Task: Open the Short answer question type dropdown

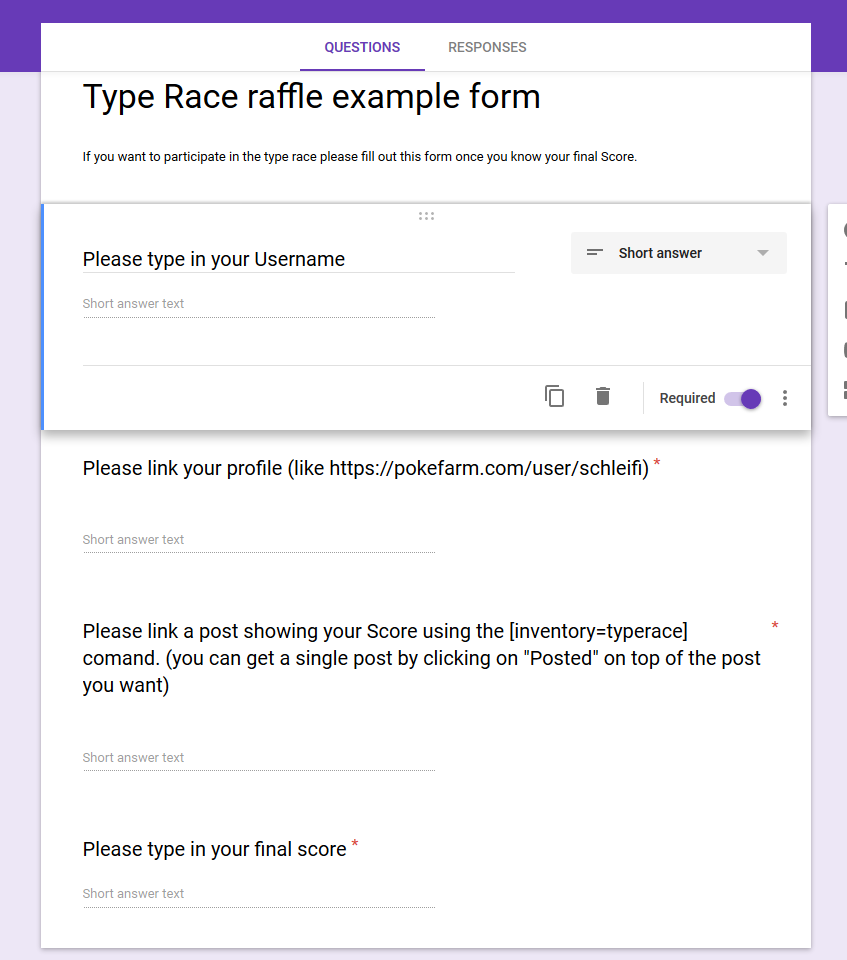Action: [678, 253]
